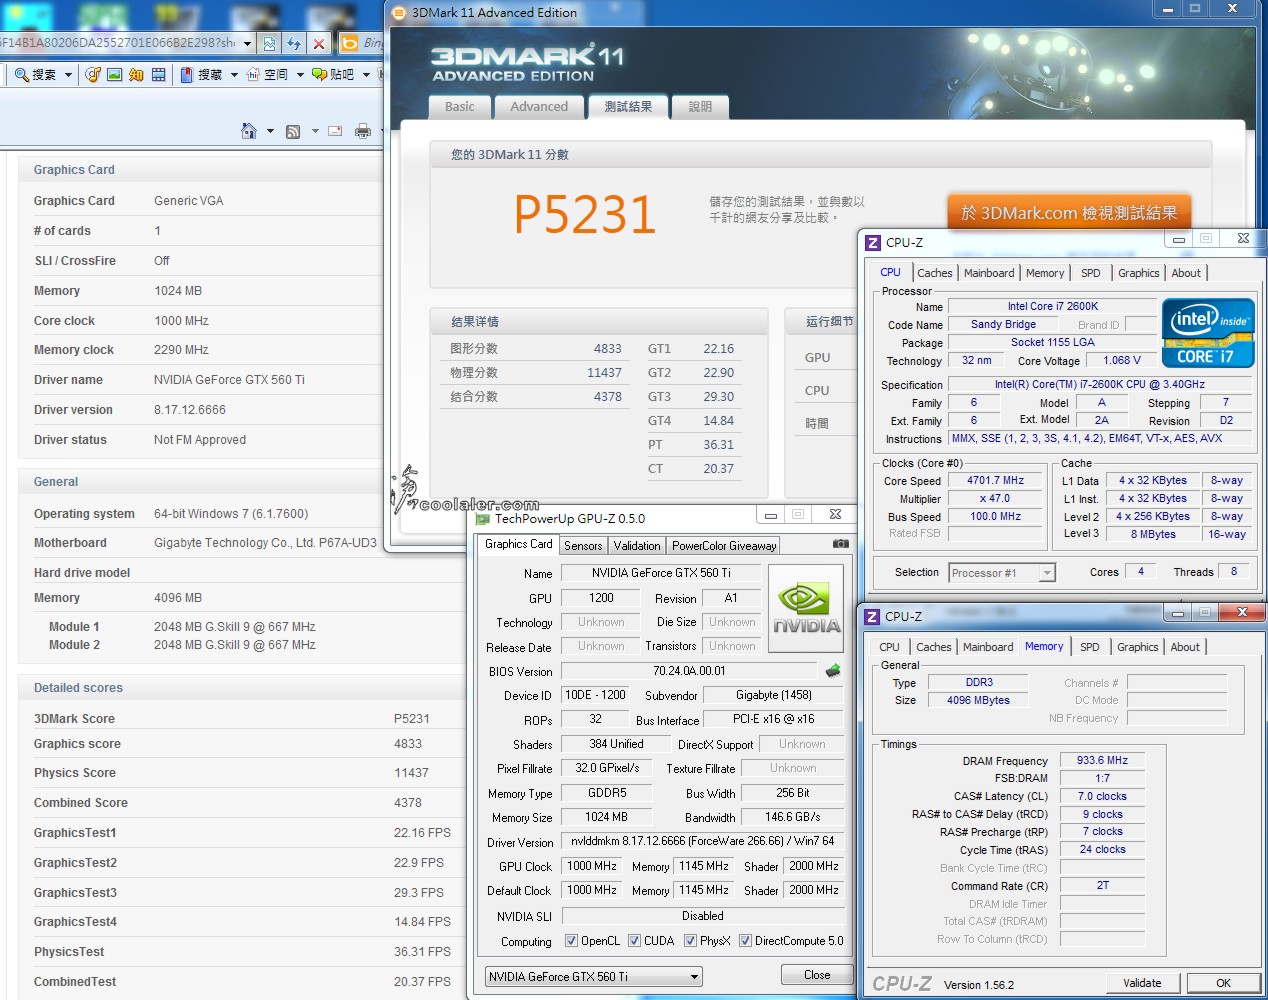Open GPU-Z Validation tab

(x=637, y=546)
